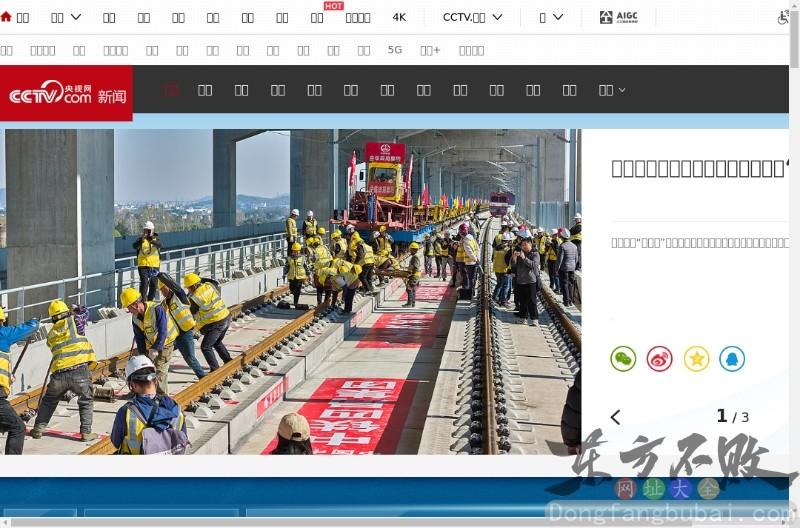Viewport: 800px width, 528px height.
Task: Expand the CCTV. dropdown in top bar
Action: tap(472, 17)
